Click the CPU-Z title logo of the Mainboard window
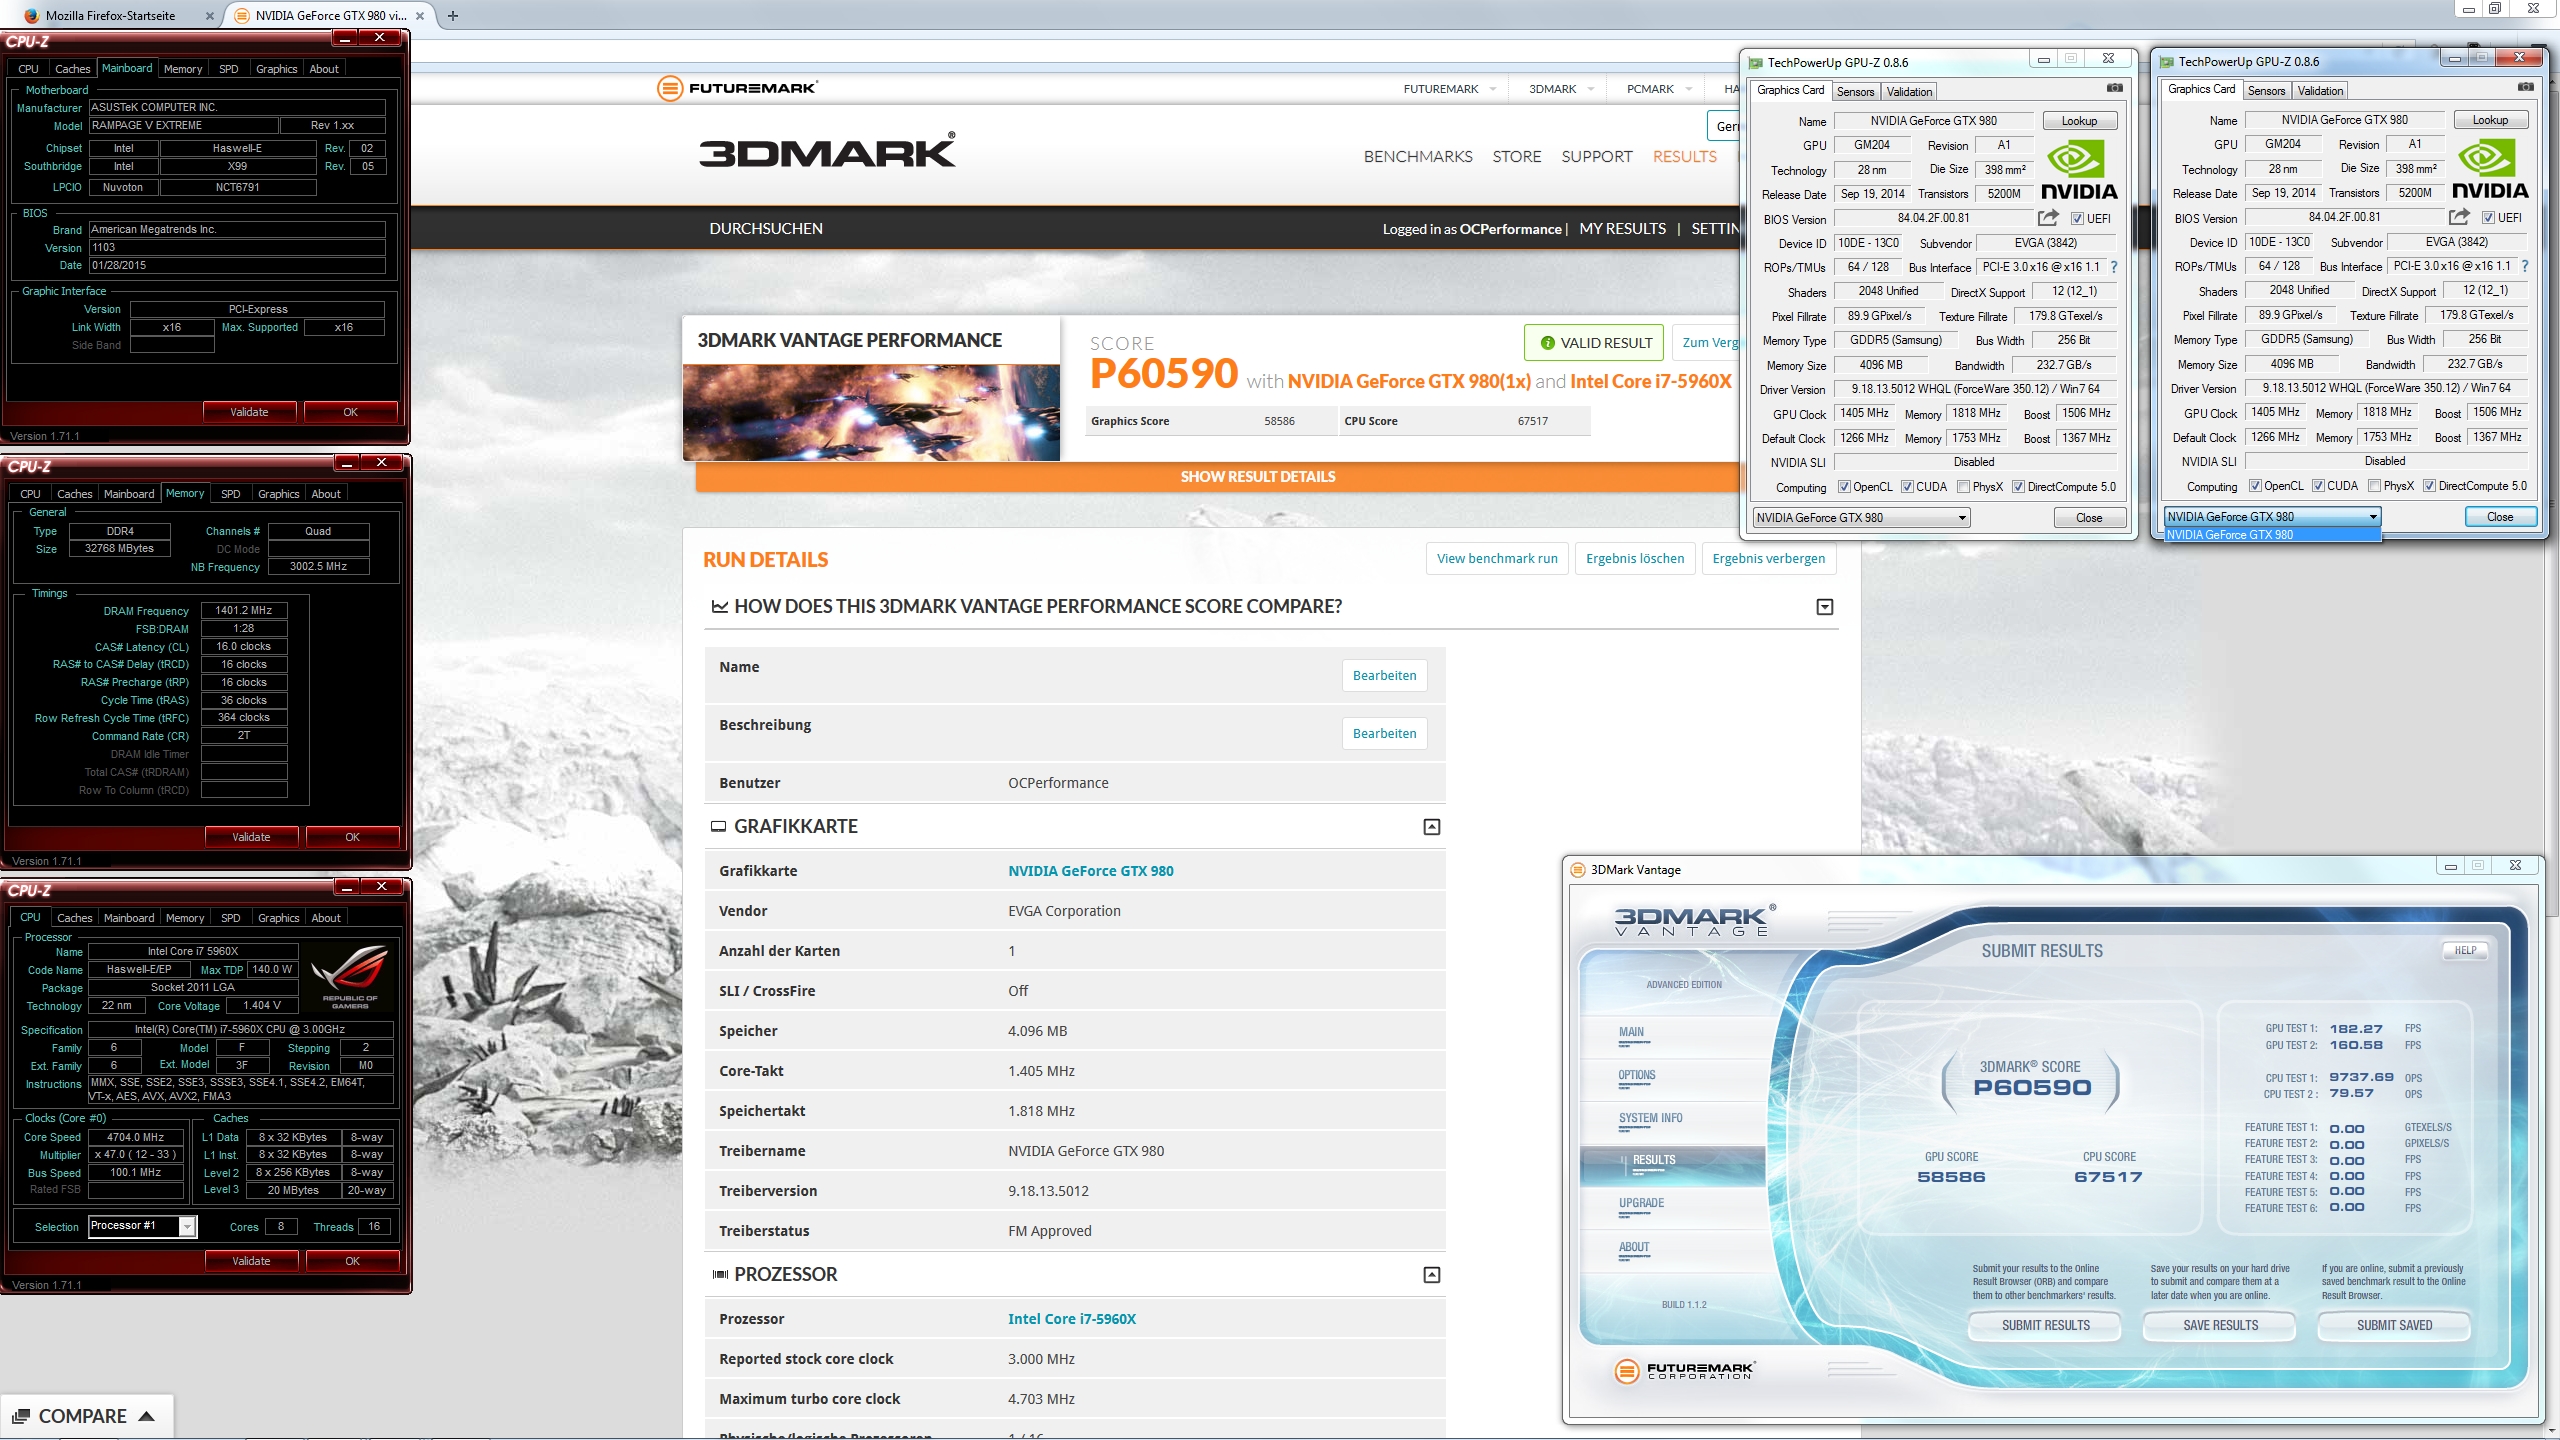The image size is (2560, 1440). [27, 41]
